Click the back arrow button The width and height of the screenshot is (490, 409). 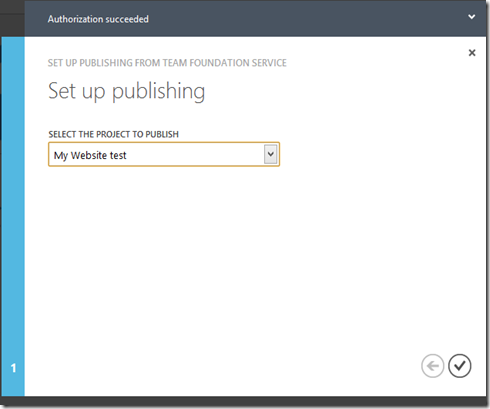click(x=433, y=366)
